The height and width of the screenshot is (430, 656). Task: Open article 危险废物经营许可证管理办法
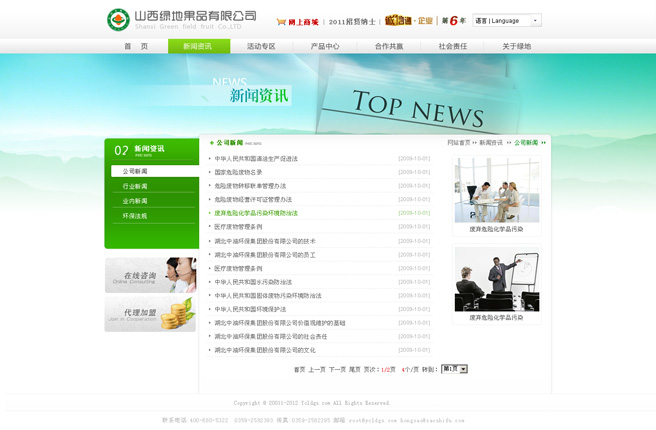coord(253,200)
